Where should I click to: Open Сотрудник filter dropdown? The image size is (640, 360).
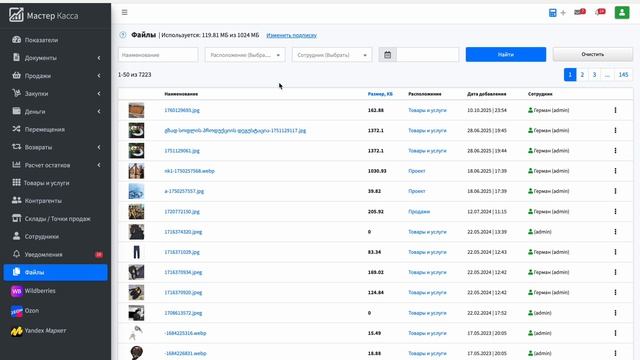point(332,55)
